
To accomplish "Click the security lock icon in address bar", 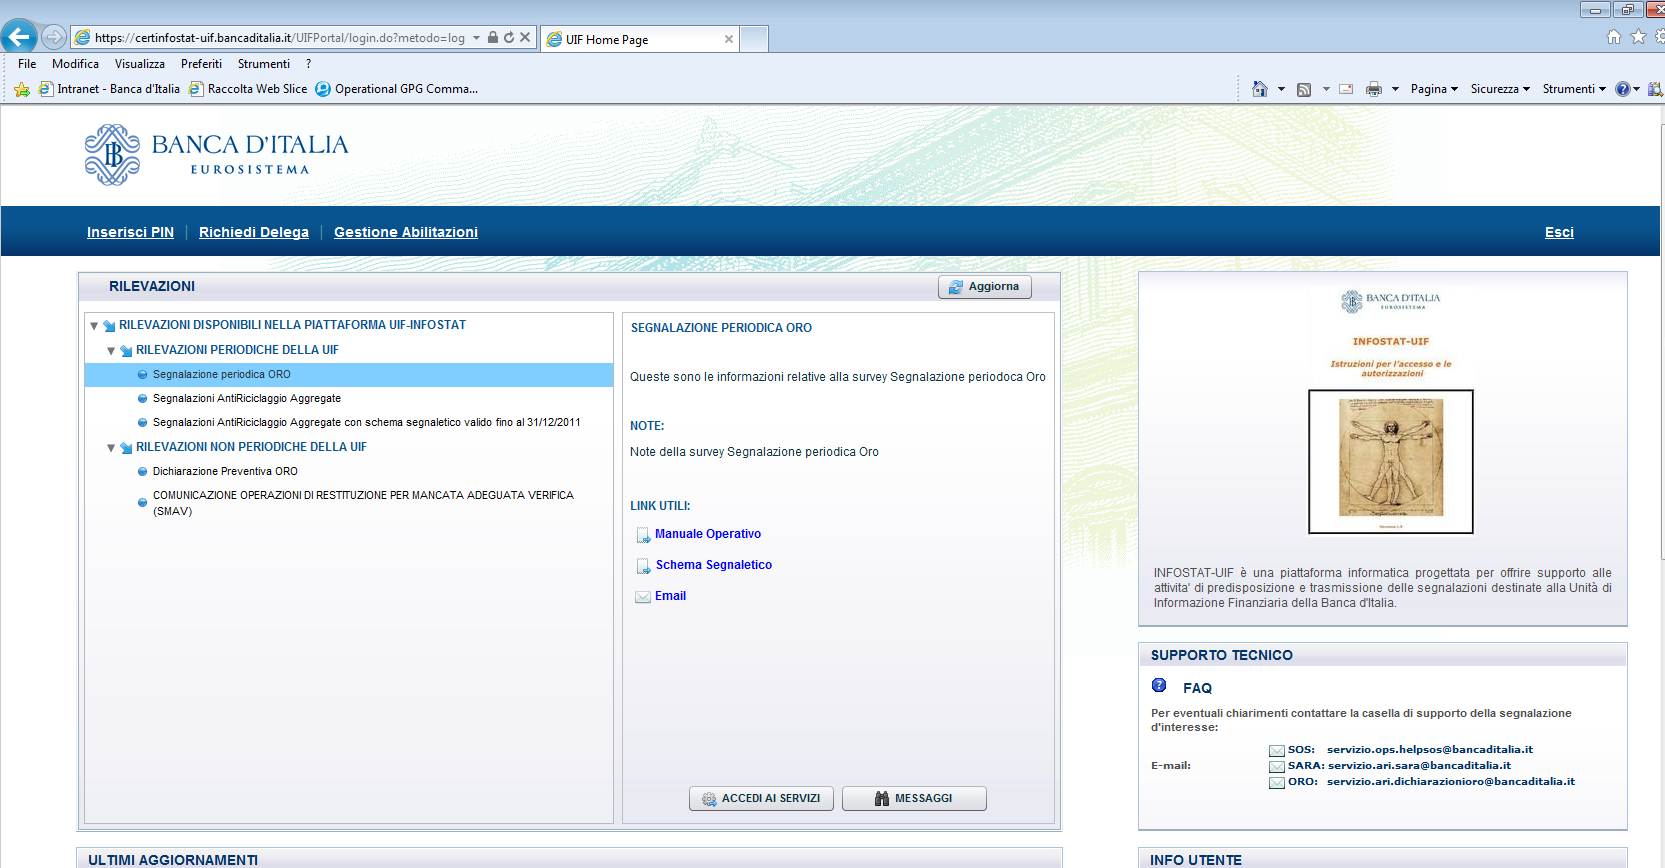I will 493,37.
